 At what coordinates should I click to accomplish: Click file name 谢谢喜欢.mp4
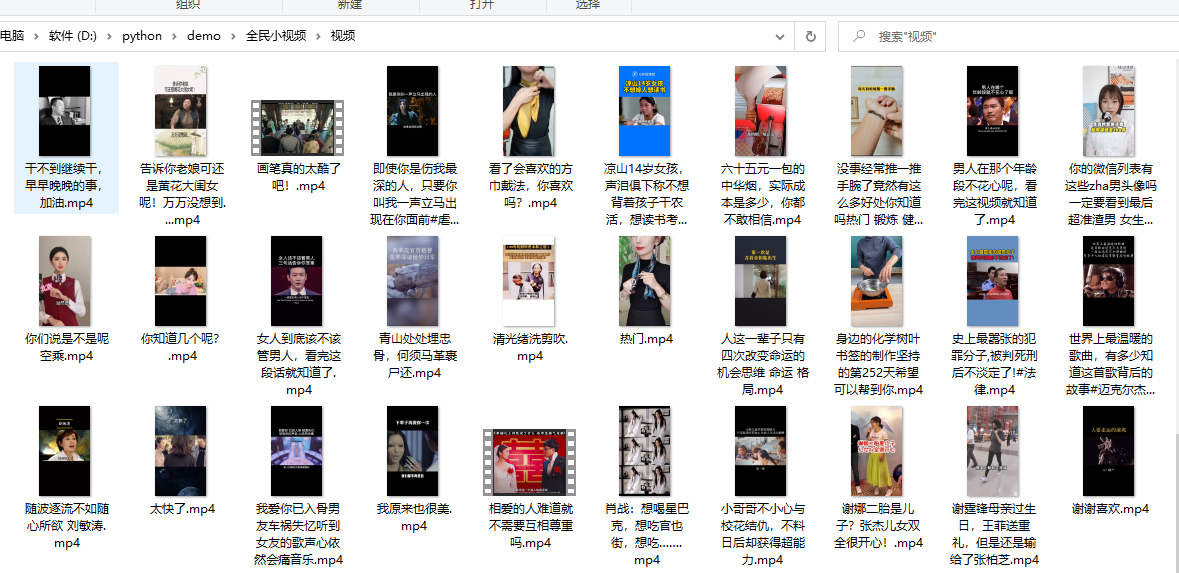(x=1111, y=509)
